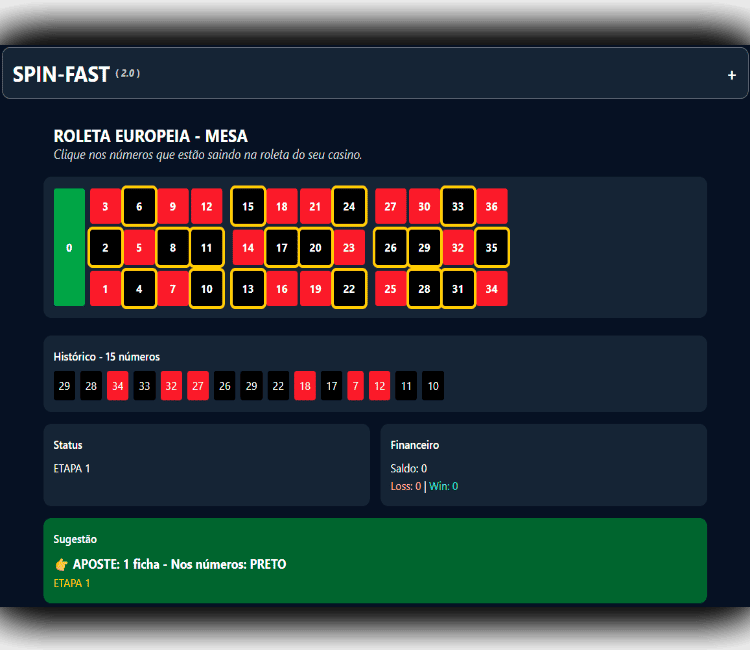
Task: Click red number 27 on the table
Action: [x=390, y=206]
